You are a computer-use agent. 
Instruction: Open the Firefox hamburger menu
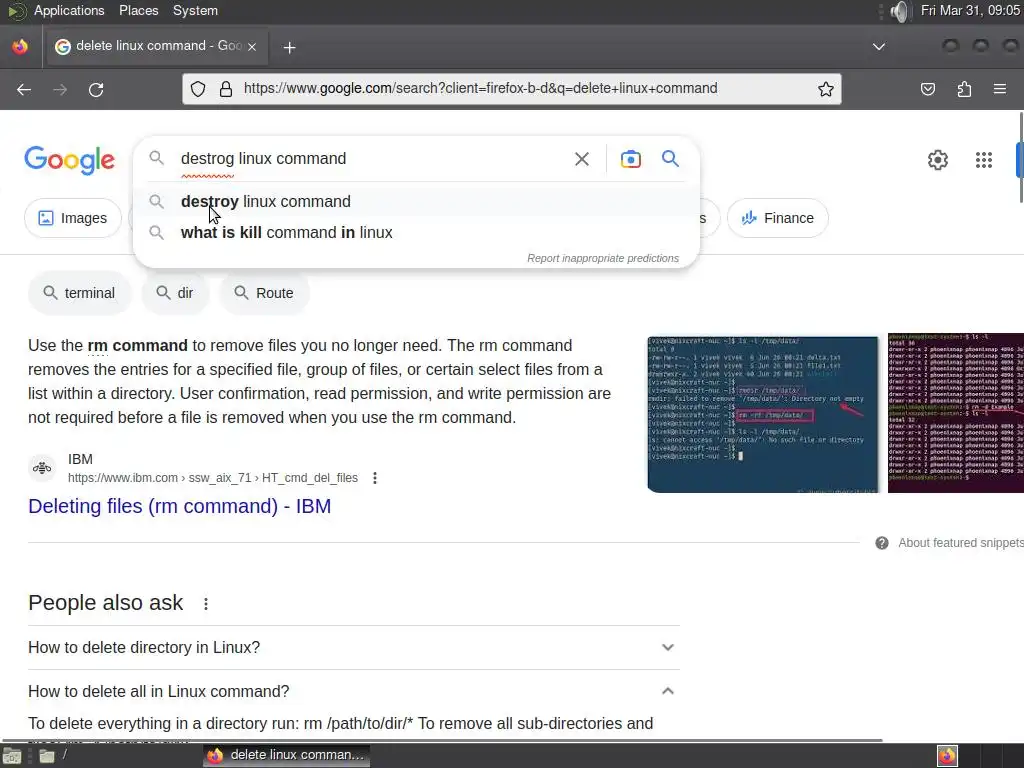999,89
